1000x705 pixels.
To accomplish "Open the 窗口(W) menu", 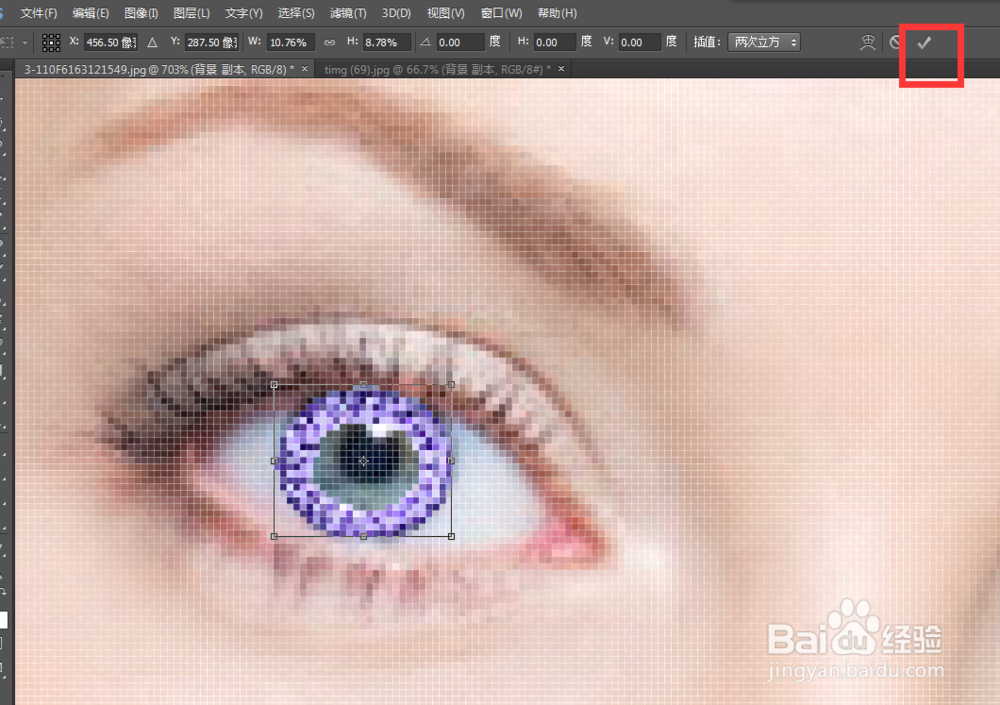I will pos(501,13).
